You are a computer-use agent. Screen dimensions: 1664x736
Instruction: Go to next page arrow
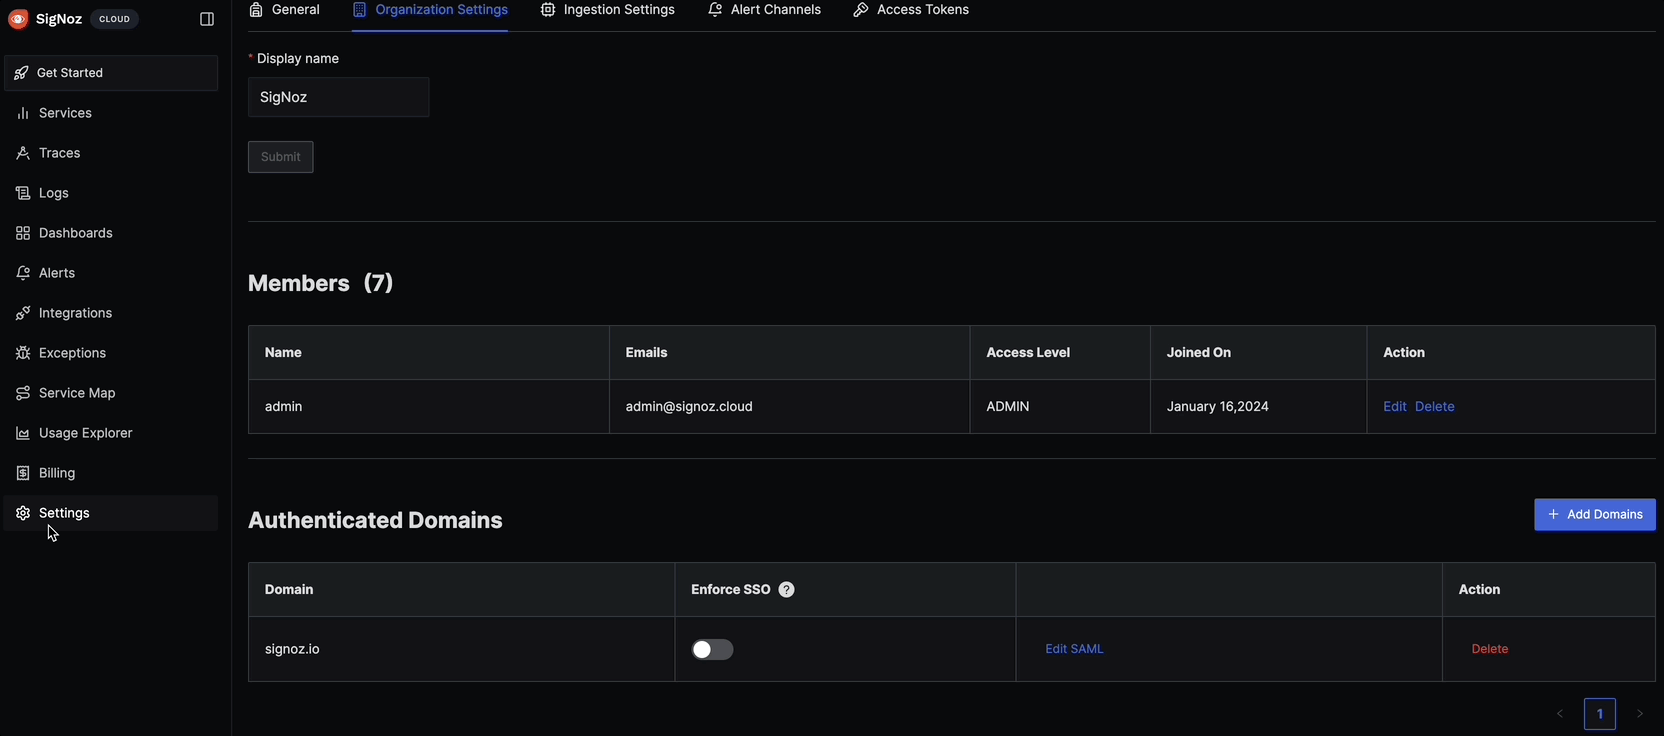[x=1640, y=714]
